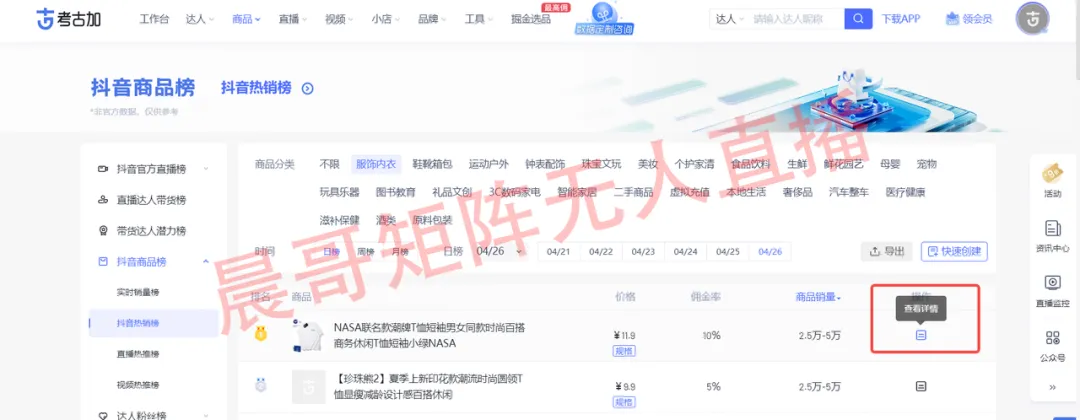Viewport: 1080px width, 420px height.
Task: Open the user avatar menu
Action: [1032, 19]
